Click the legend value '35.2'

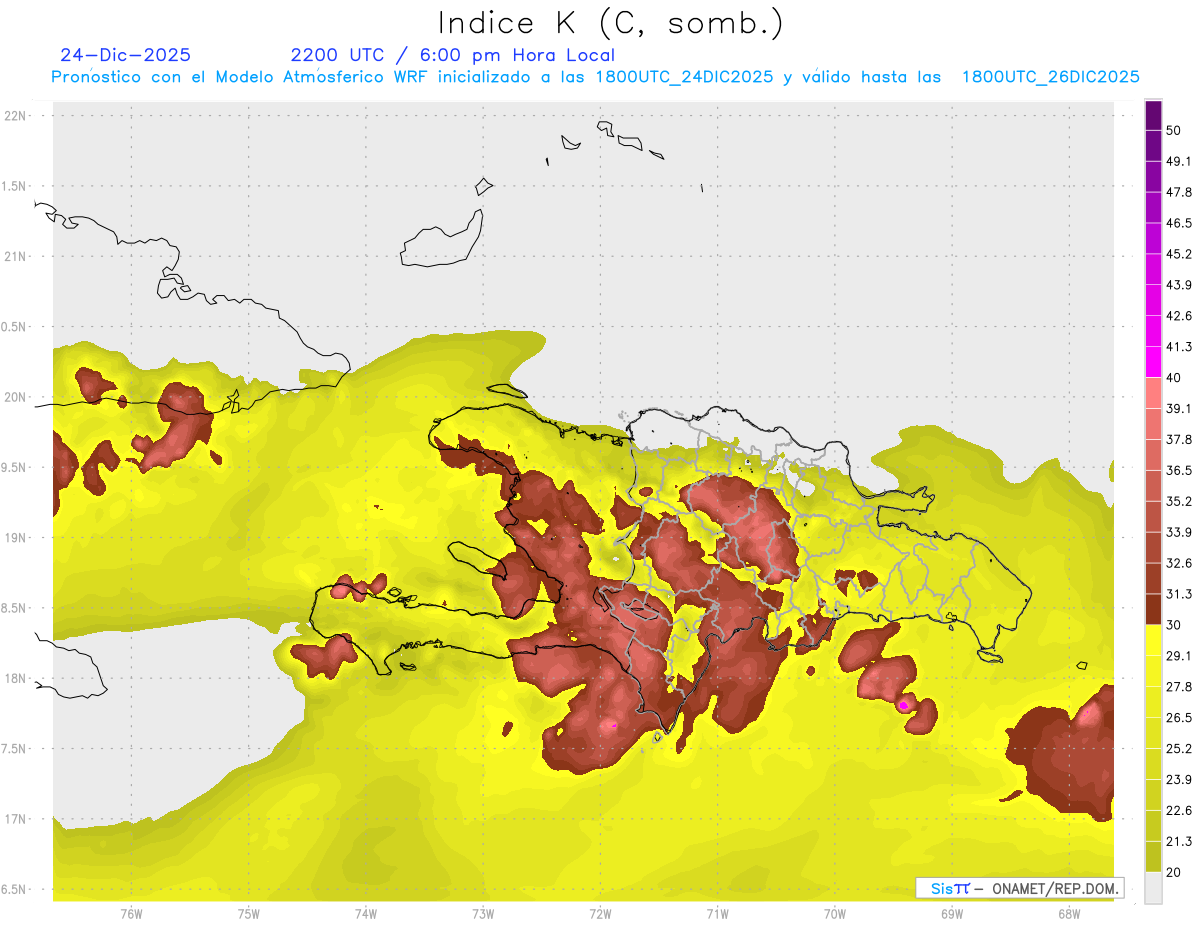click(1178, 501)
